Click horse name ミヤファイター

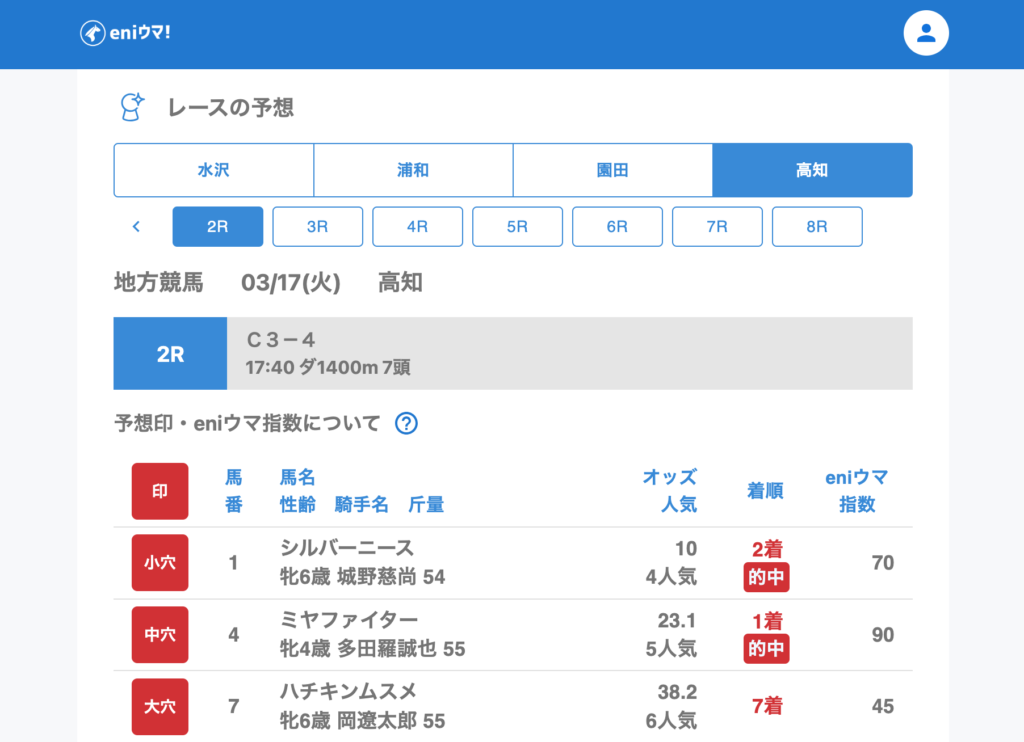click(349, 620)
